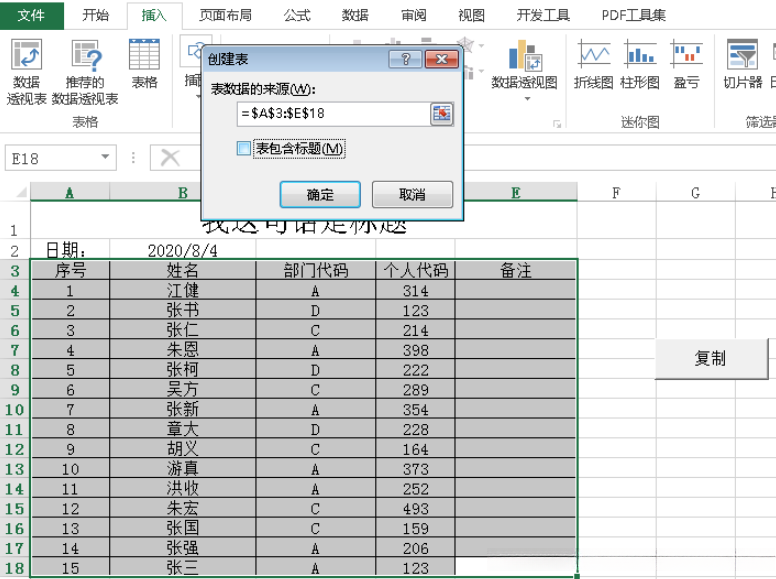
Task: Click the 序号 header cell
Action: click(70, 271)
